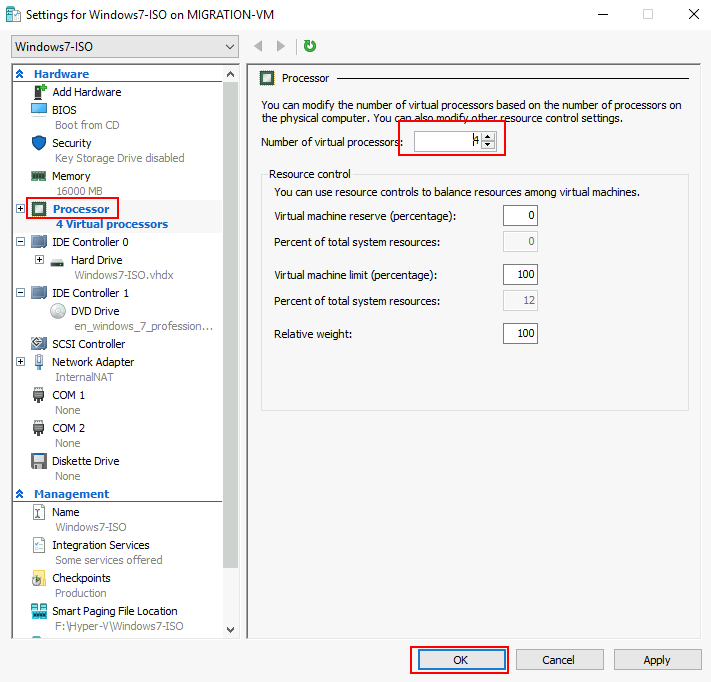
Task: Click the DVD Drive disc icon
Action: click(x=57, y=311)
